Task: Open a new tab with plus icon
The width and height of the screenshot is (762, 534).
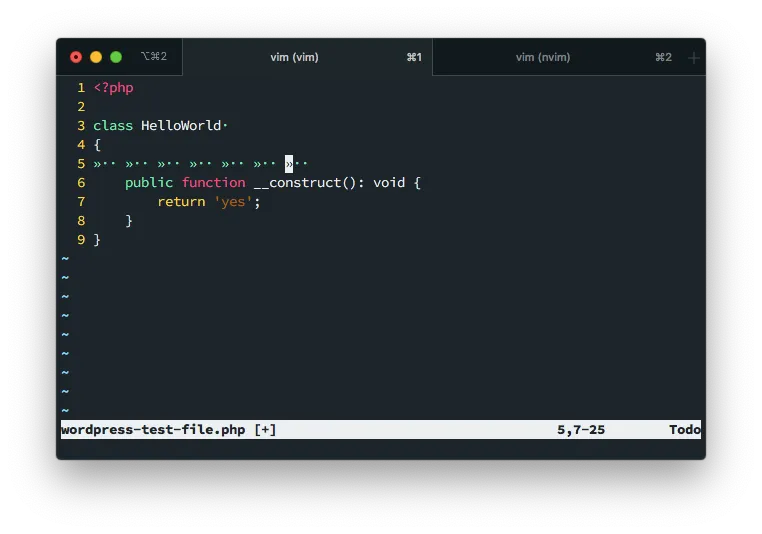Action: (x=693, y=58)
